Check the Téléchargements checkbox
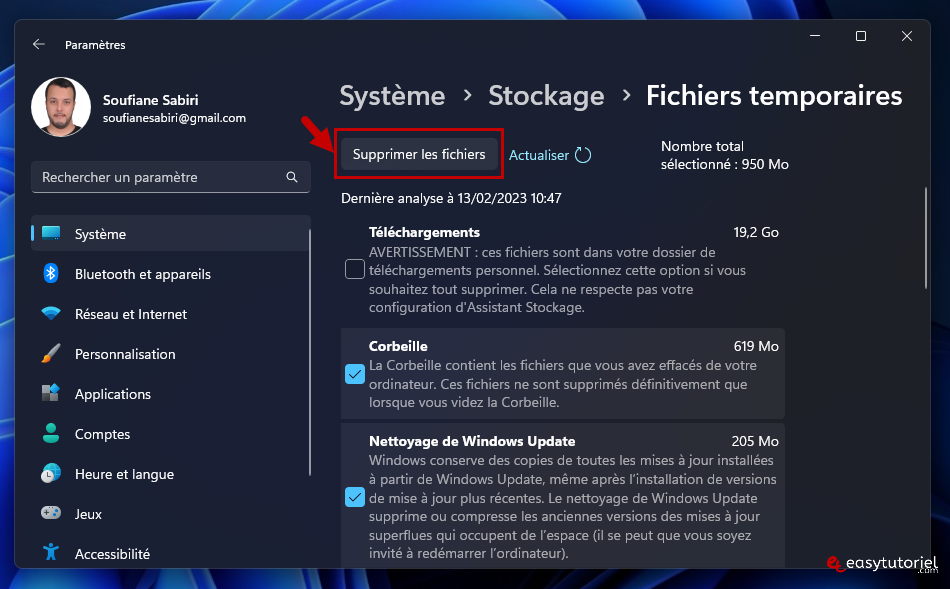The height and width of the screenshot is (589, 950). [354, 269]
